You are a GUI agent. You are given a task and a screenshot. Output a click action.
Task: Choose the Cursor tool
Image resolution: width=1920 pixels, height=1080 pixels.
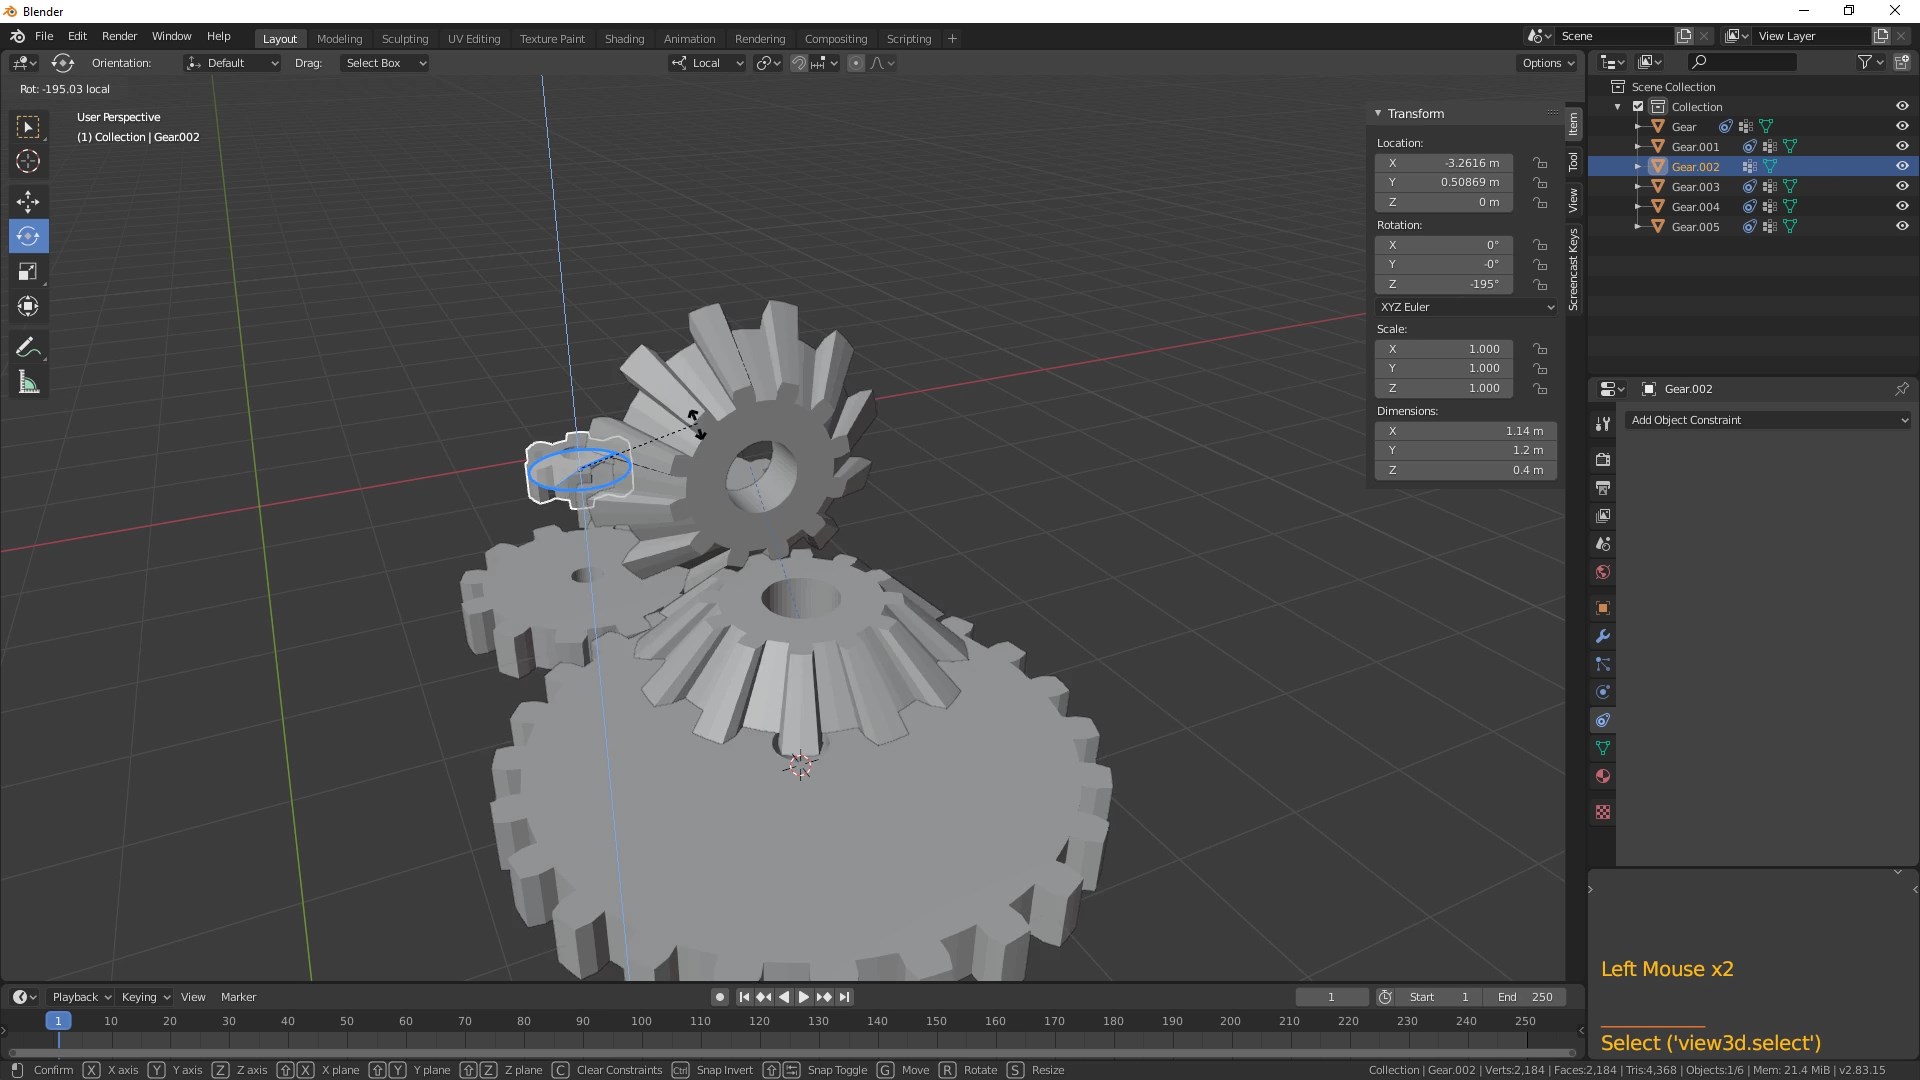28,161
